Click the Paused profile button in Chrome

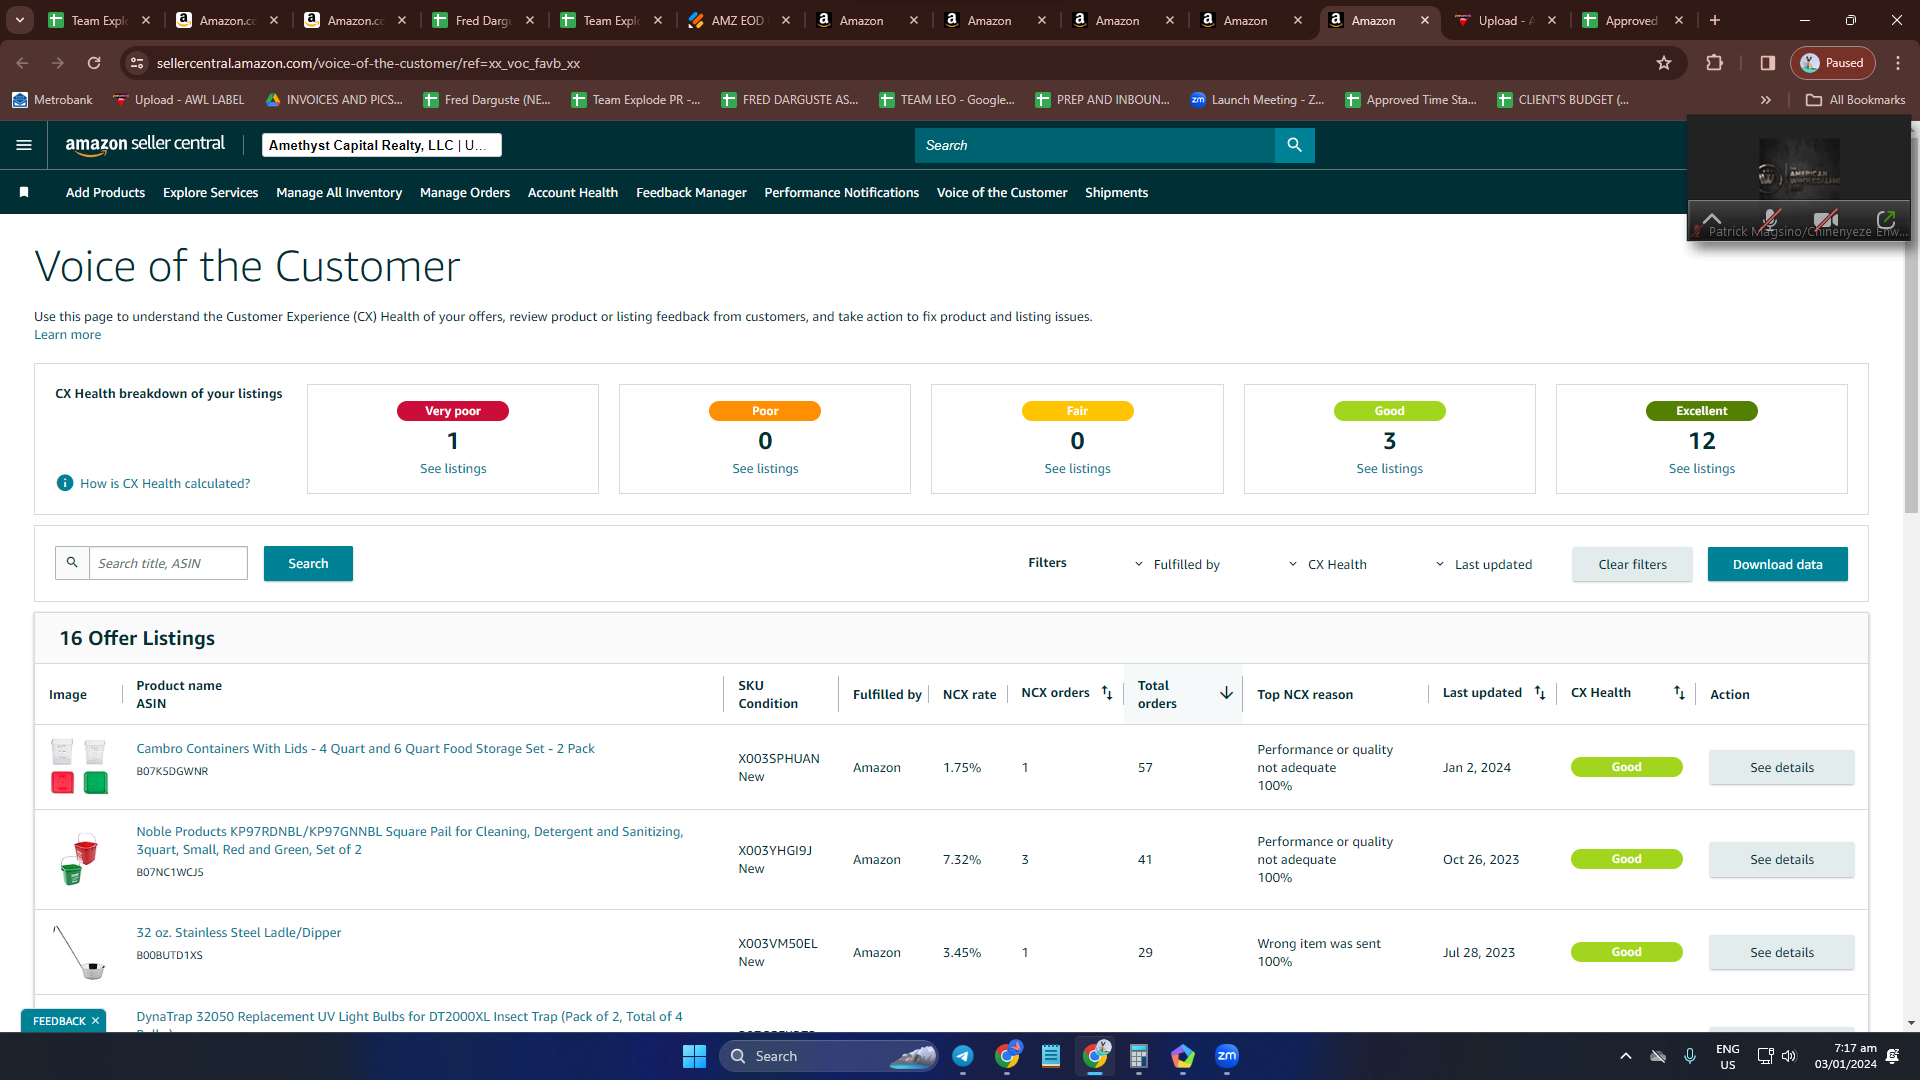pos(1832,63)
